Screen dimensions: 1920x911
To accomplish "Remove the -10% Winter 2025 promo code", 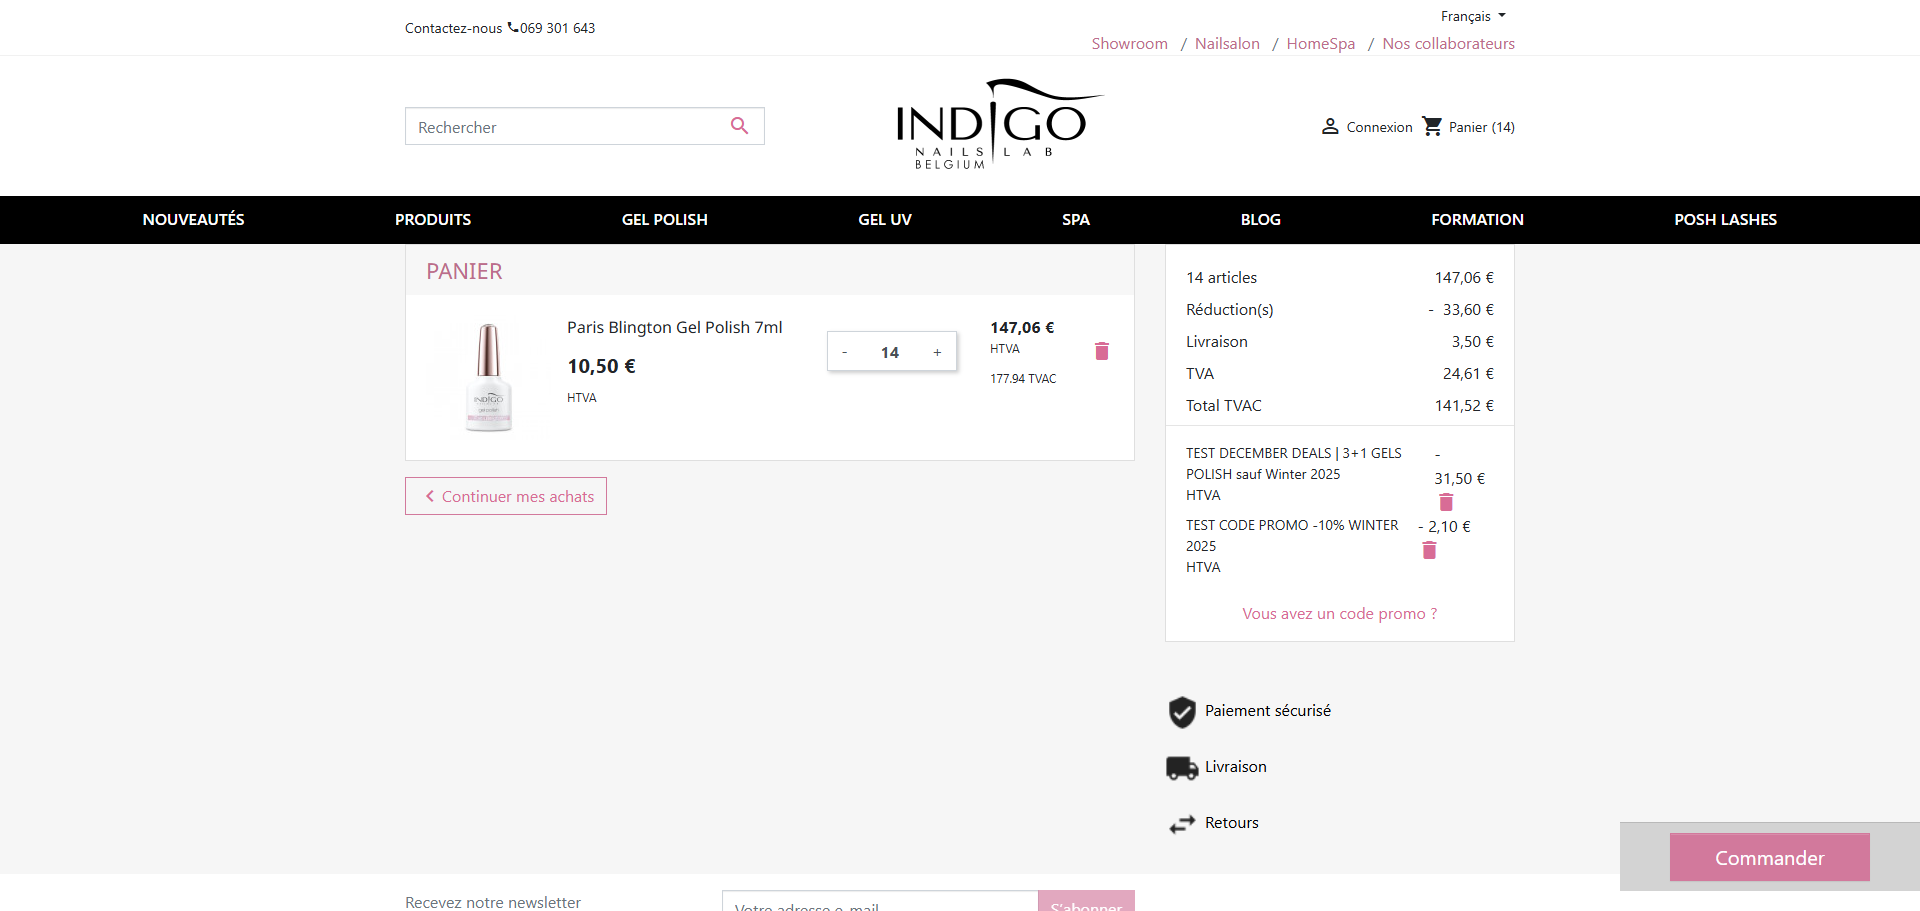I will tap(1430, 550).
